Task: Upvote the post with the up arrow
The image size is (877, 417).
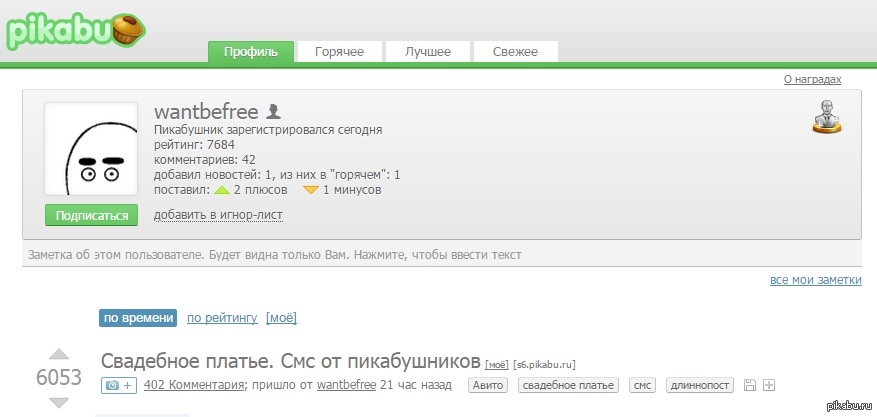Action: (59, 355)
